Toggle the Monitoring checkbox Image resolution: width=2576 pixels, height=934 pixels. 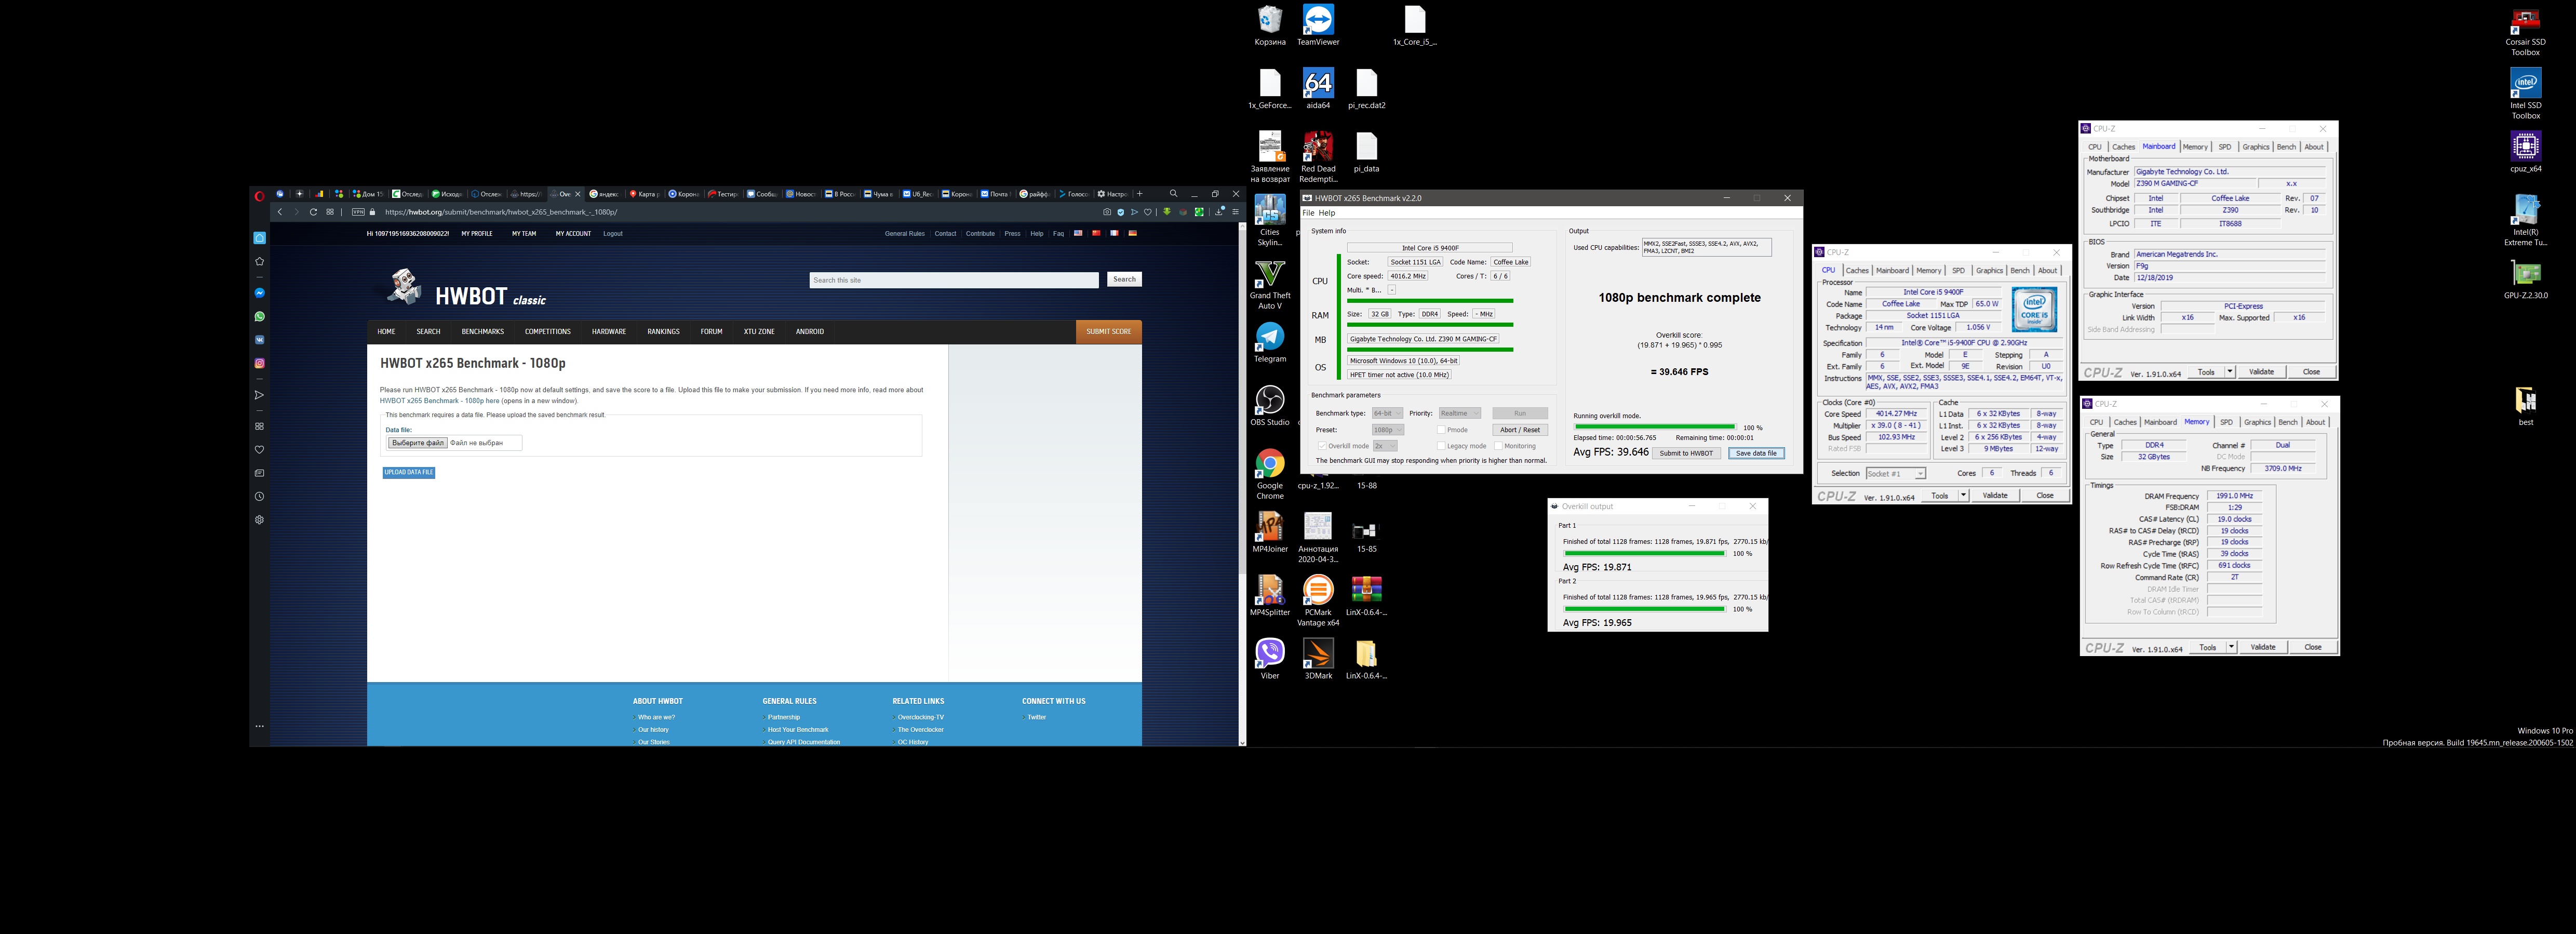coord(1497,446)
